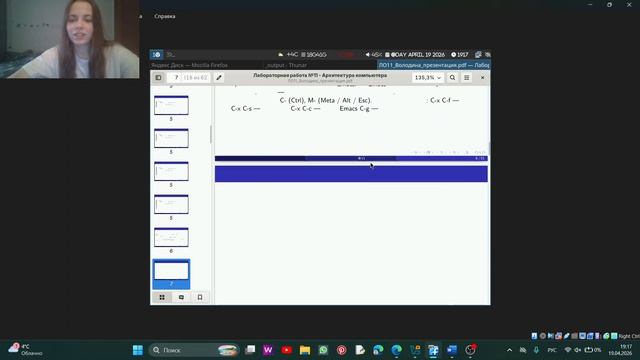
Task: Click the Right Ctrl host key indicator
Action: click(629, 336)
